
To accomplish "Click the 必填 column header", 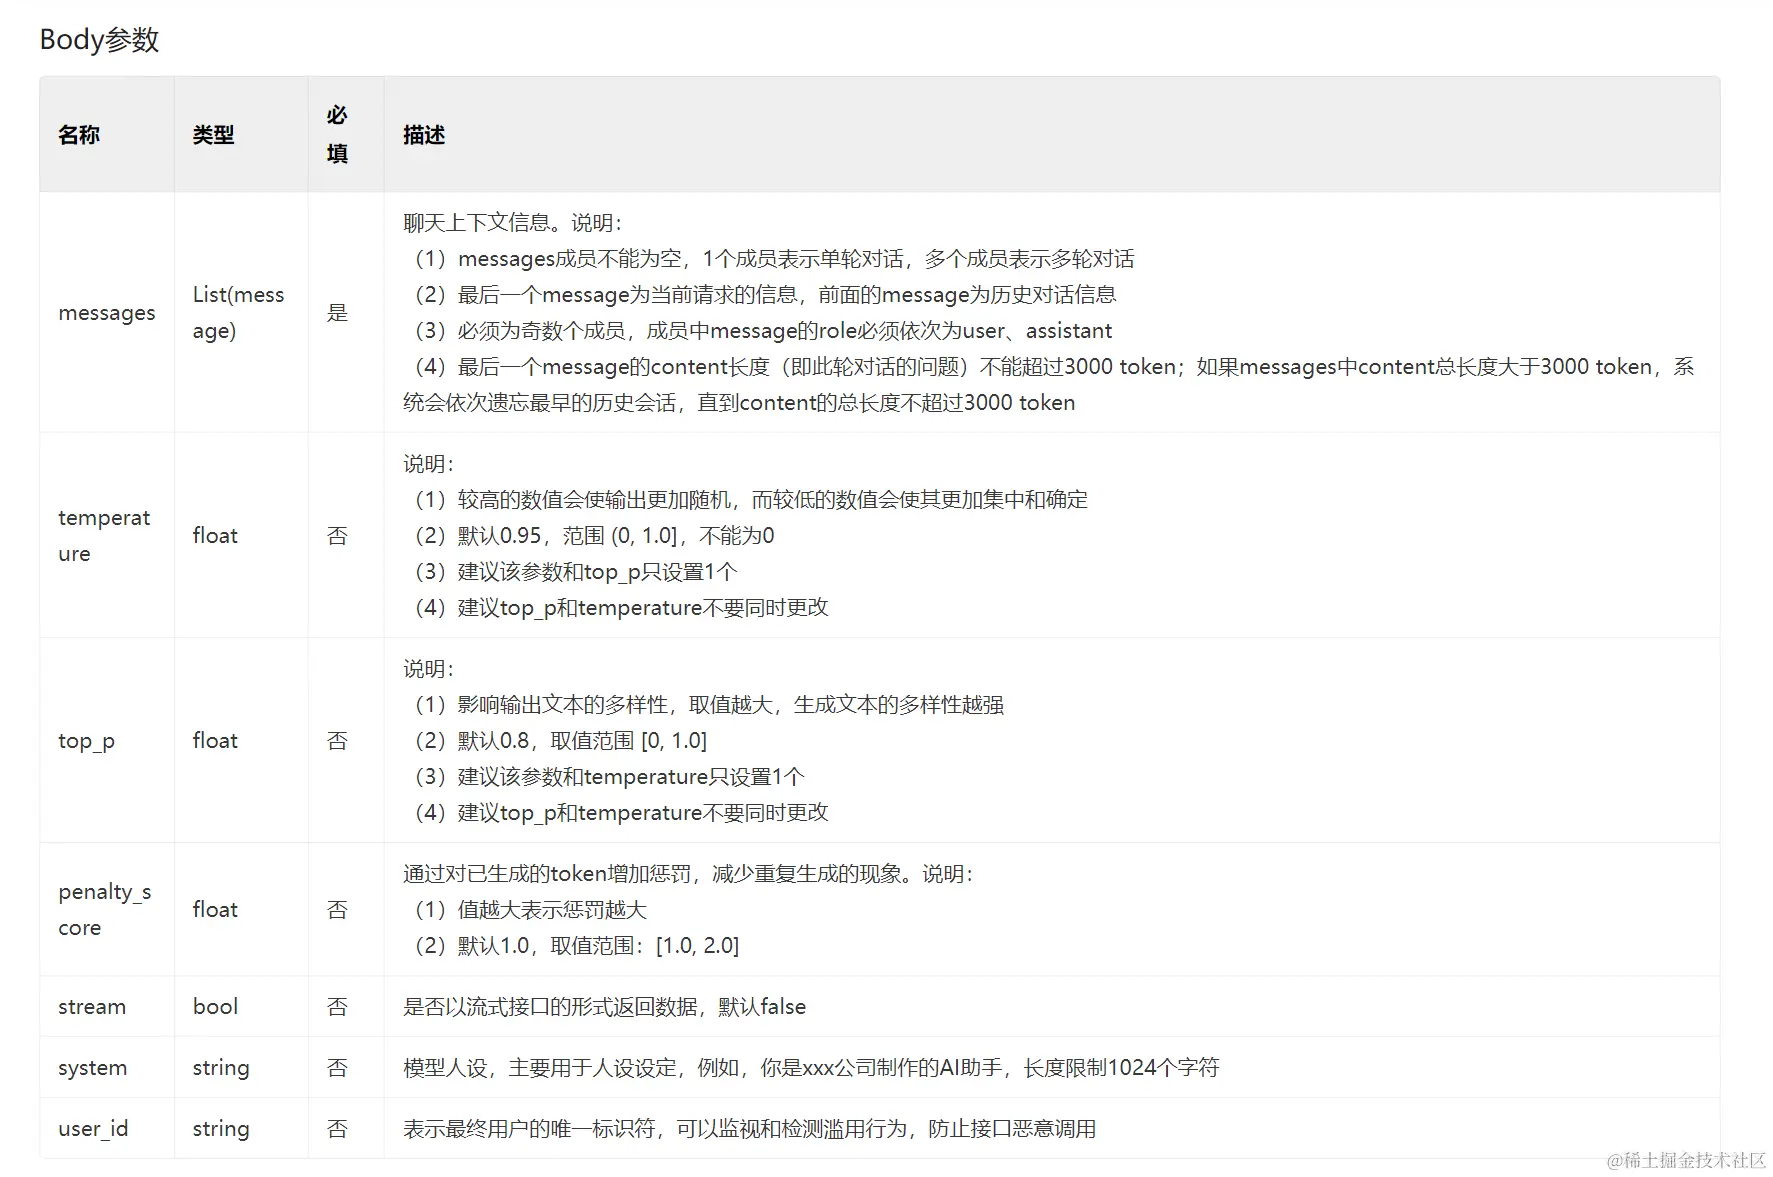I will [336, 134].
